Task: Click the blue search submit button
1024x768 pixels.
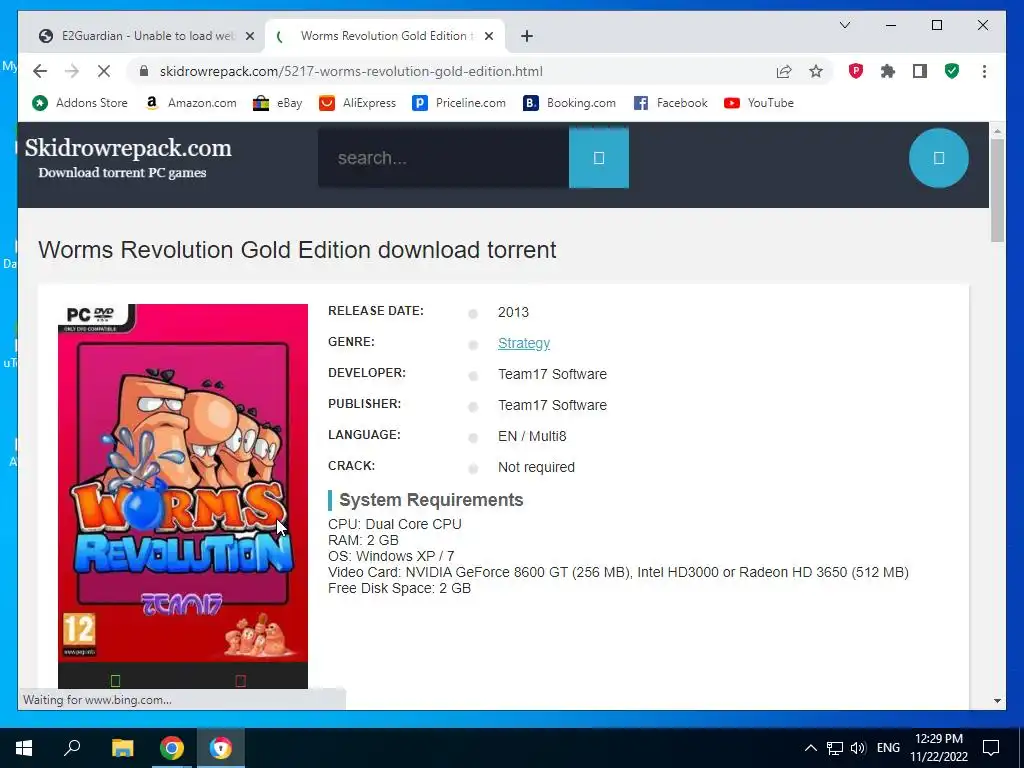Action: 599,157
